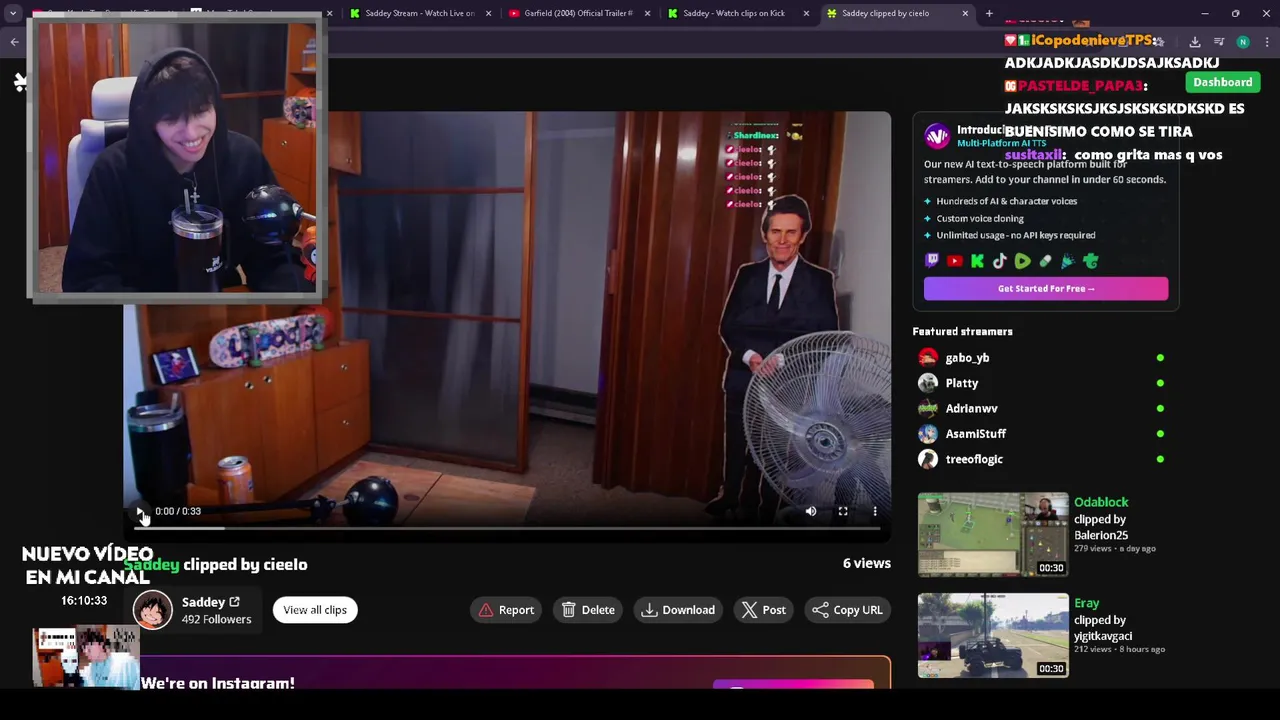
Task: Open the Dashboard button
Action: (1222, 82)
